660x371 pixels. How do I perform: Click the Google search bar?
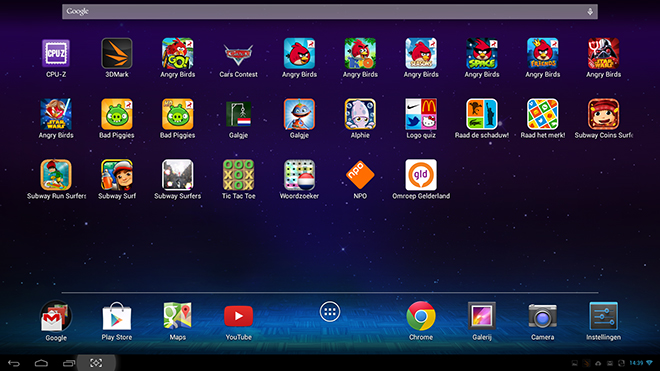tap(330, 12)
